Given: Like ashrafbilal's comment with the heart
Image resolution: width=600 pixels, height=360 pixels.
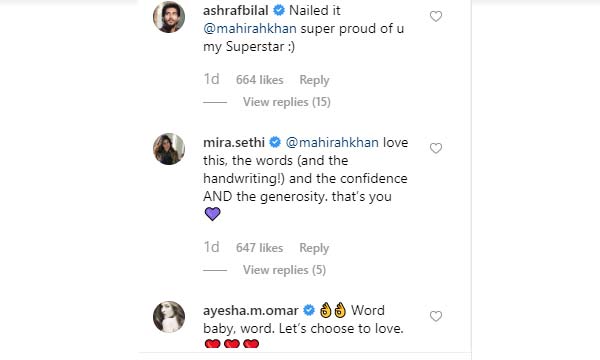Looking at the screenshot, I should click(436, 16).
